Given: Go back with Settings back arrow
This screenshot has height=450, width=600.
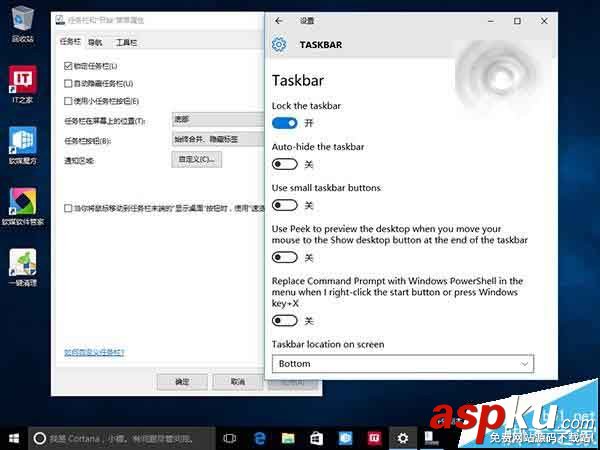Looking at the screenshot, I should pos(279,21).
